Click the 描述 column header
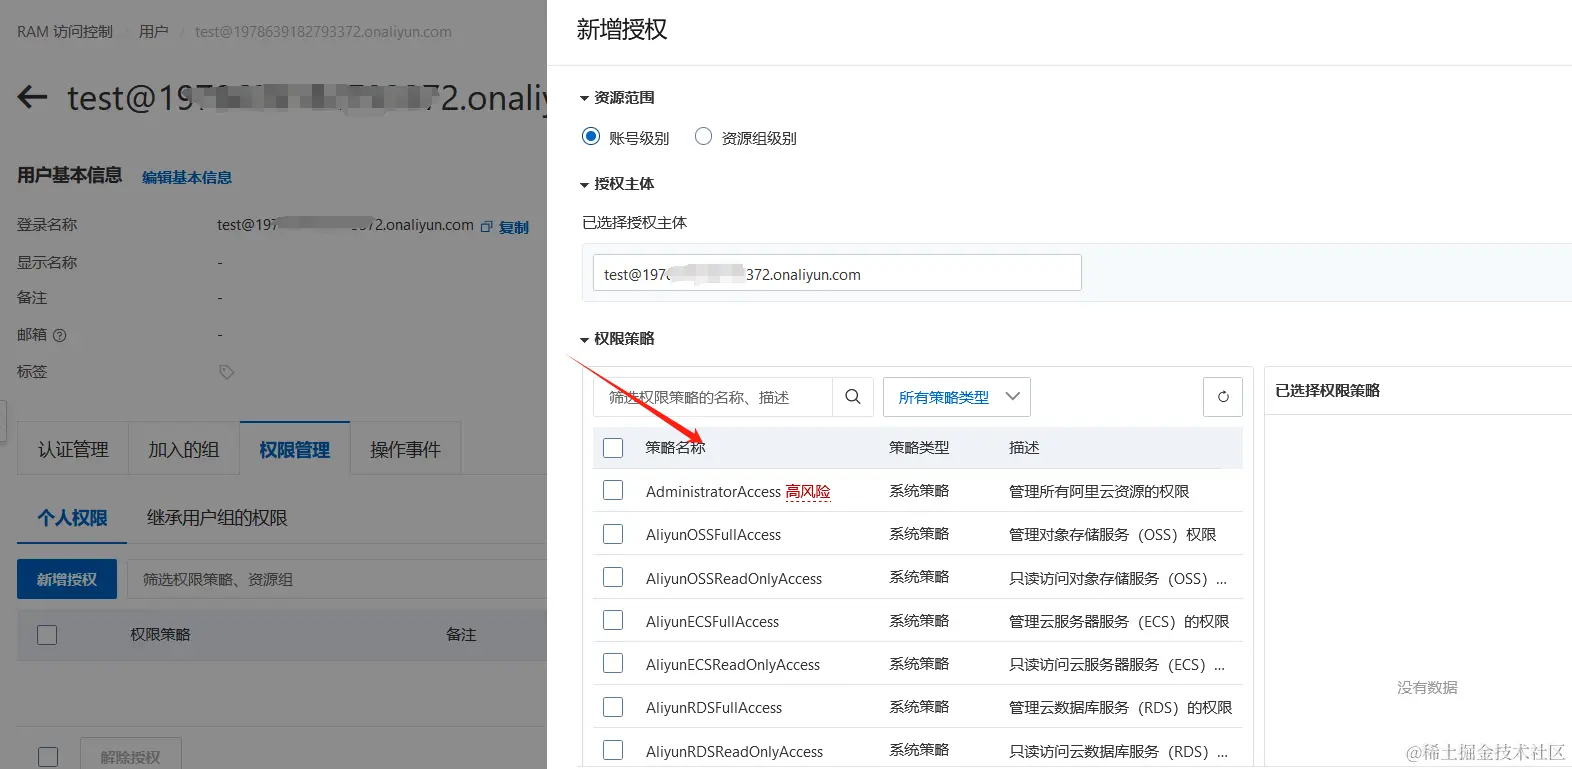1572x769 pixels. click(1024, 447)
